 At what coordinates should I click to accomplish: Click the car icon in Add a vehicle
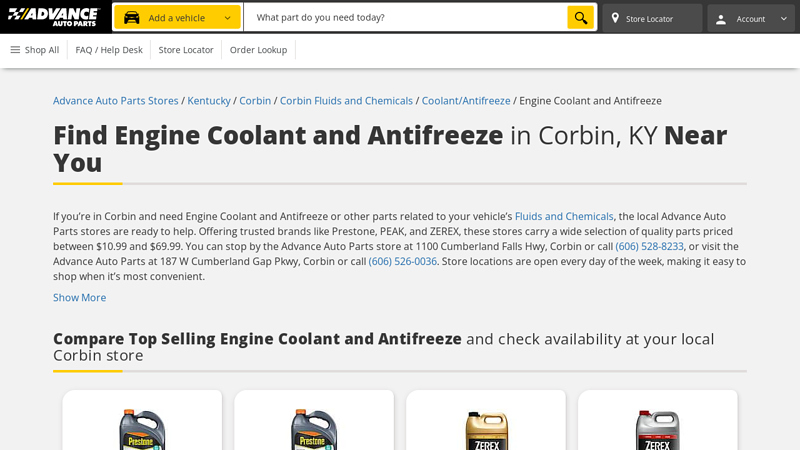click(x=132, y=18)
